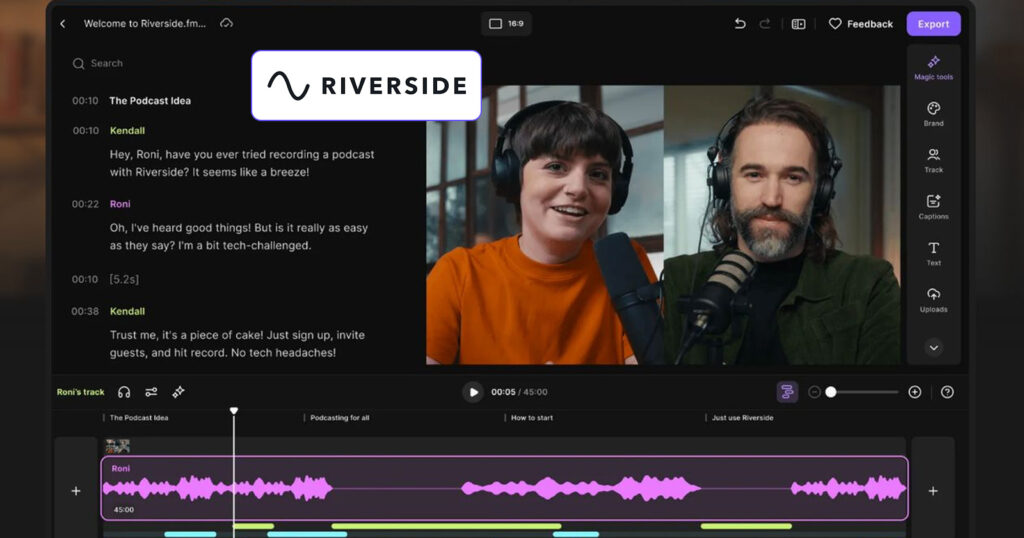Click the Export button
This screenshot has height=538, width=1024.
click(x=933, y=24)
